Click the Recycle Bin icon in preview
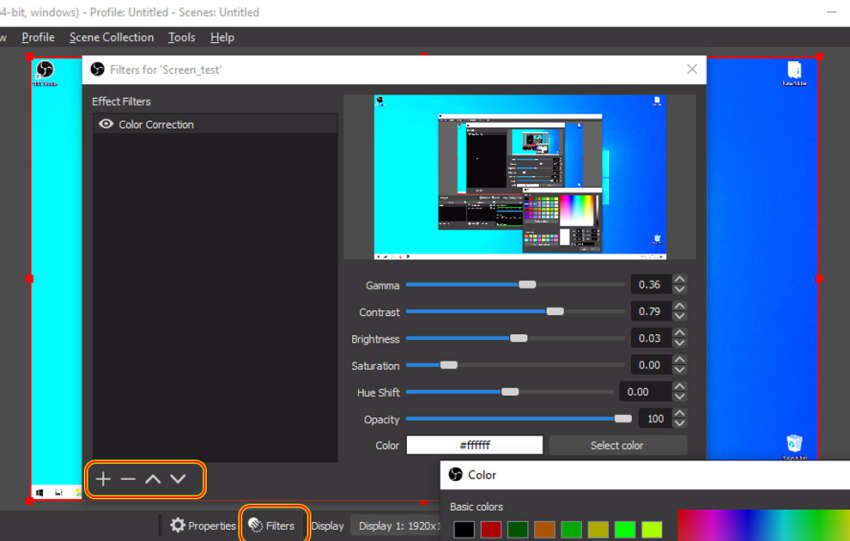Screen dimensions: 850x541 click(x=794, y=447)
